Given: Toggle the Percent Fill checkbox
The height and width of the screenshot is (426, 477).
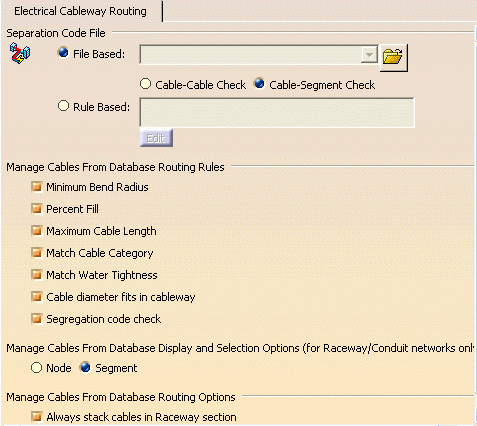Looking at the screenshot, I should click(37, 209).
